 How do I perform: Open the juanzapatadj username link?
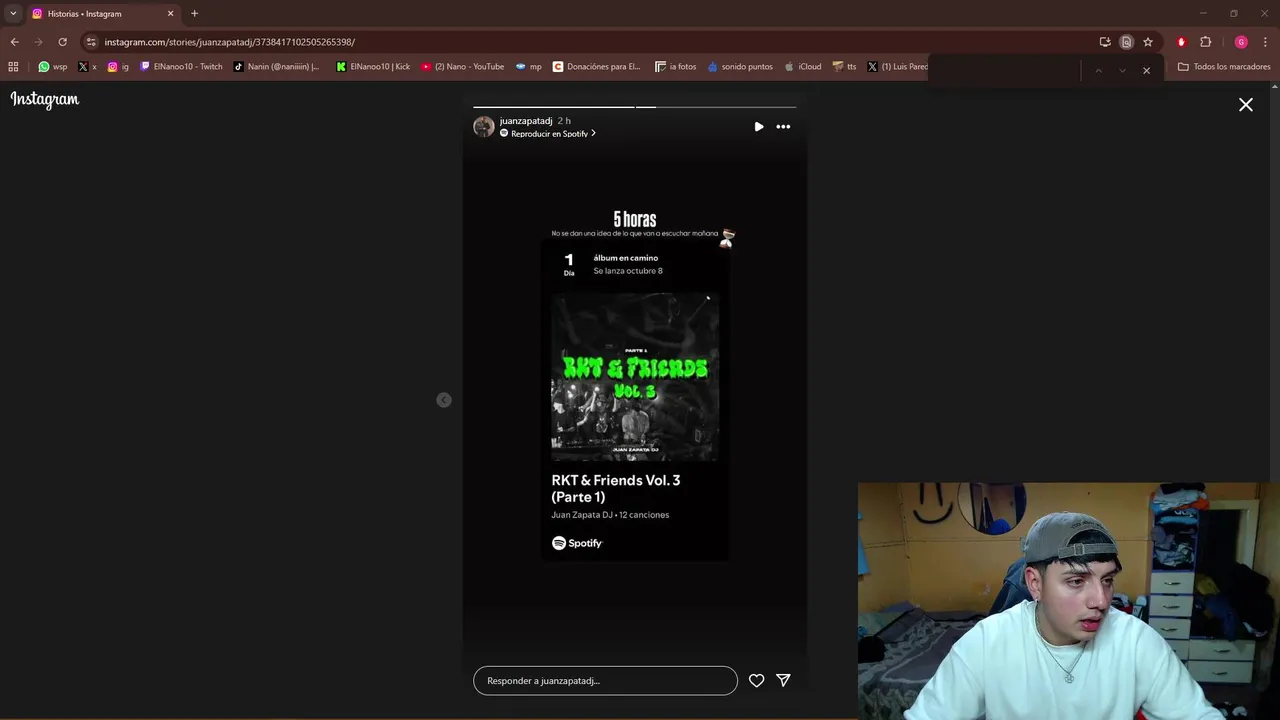(x=526, y=121)
